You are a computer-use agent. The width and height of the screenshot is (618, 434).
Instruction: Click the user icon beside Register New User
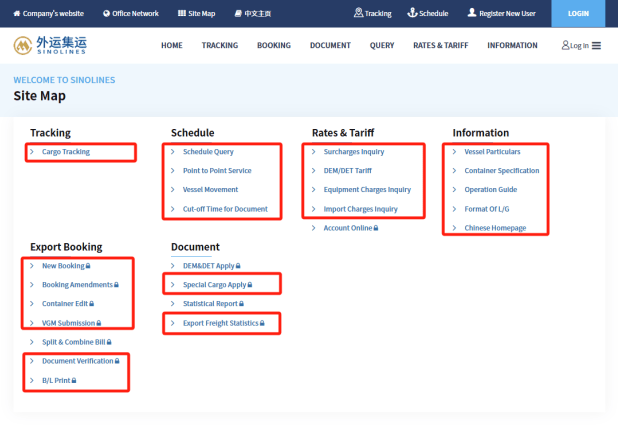tap(472, 13)
